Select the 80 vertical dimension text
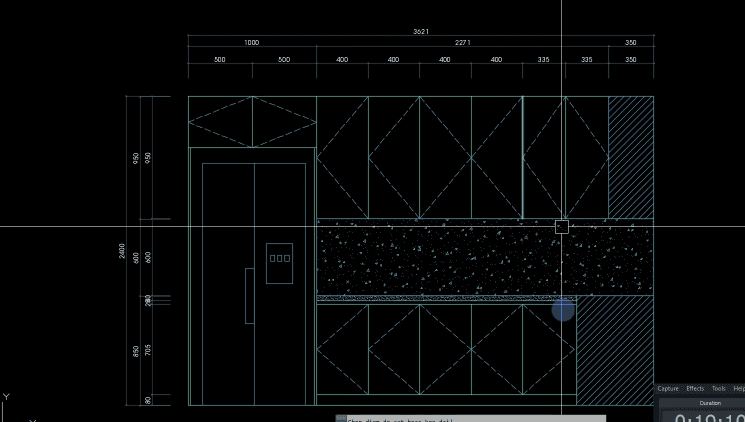This screenshot has height=422, width=745. (148, 400)
